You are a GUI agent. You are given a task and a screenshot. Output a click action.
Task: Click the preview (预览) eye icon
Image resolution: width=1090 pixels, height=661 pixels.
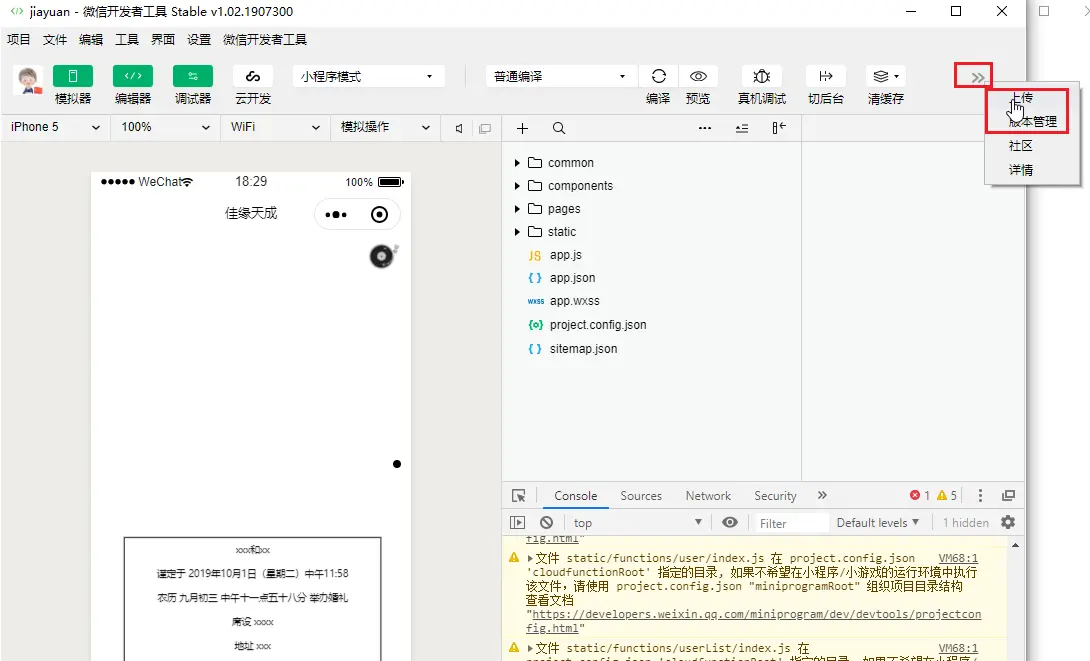pyautogui.click(x=698, y=76)
